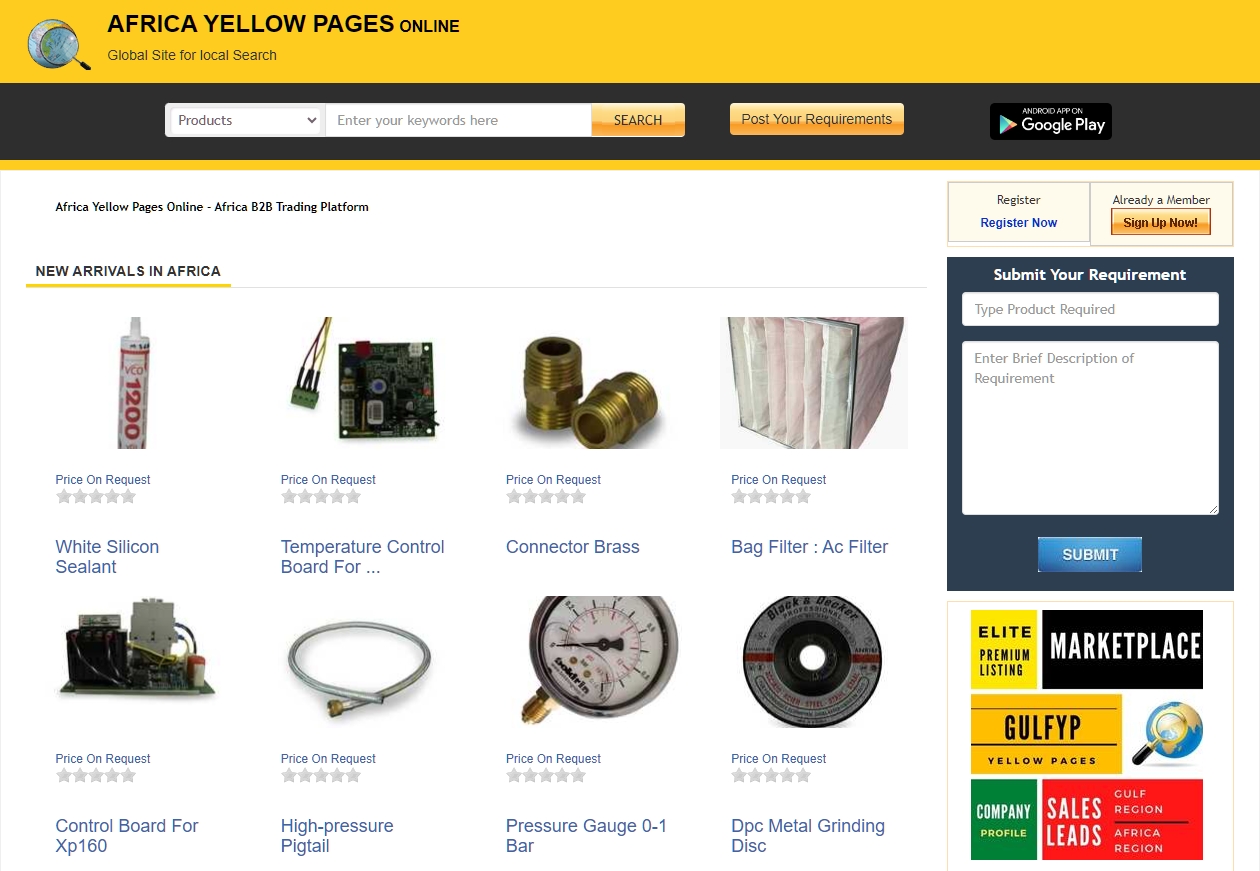1260x871 pixels.
Task: Click the globe search icon beside GulfYP
Action: (x=1167, y=734)
